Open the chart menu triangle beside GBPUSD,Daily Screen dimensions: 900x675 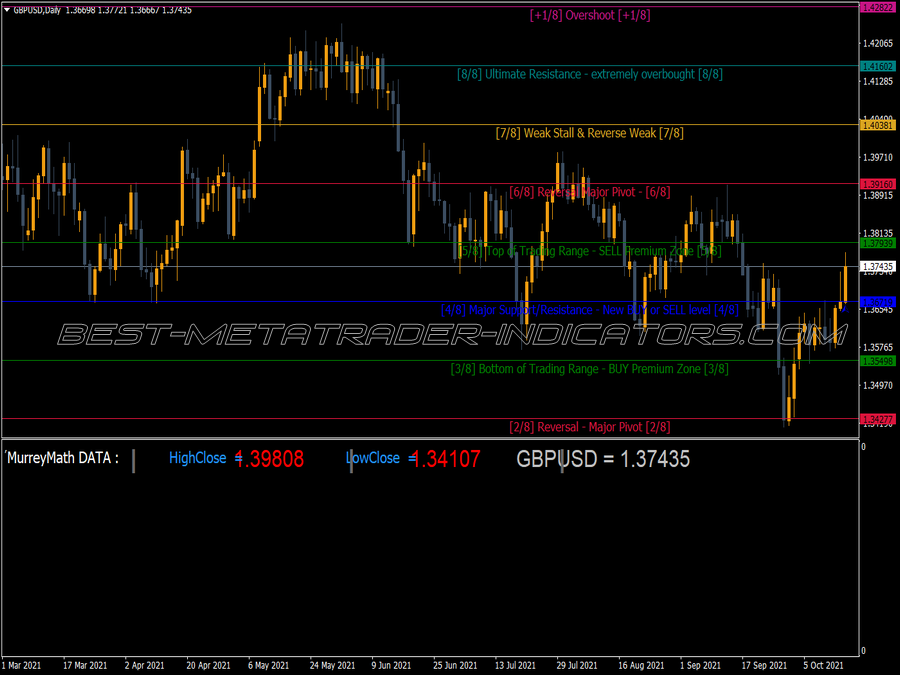pyautogui.click(x=7, y=10)
